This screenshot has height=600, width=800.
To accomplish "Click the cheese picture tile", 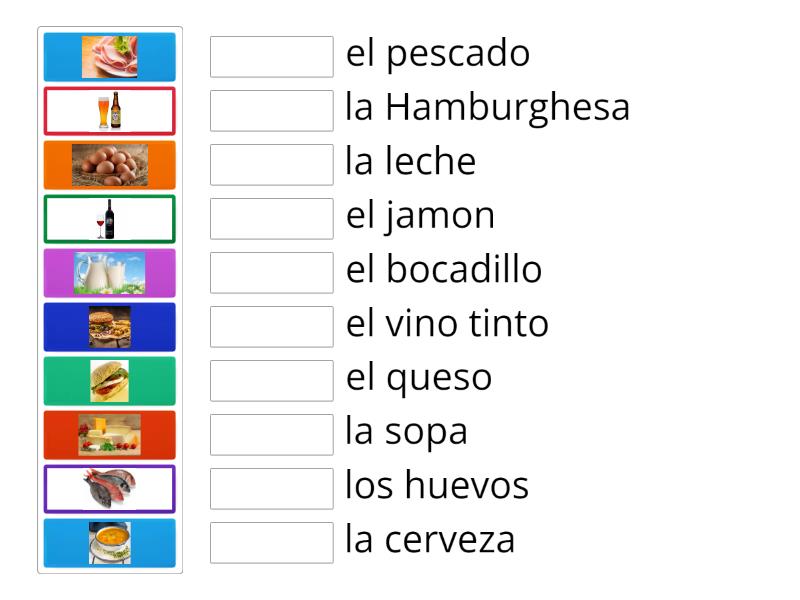I will coord(110,434).
